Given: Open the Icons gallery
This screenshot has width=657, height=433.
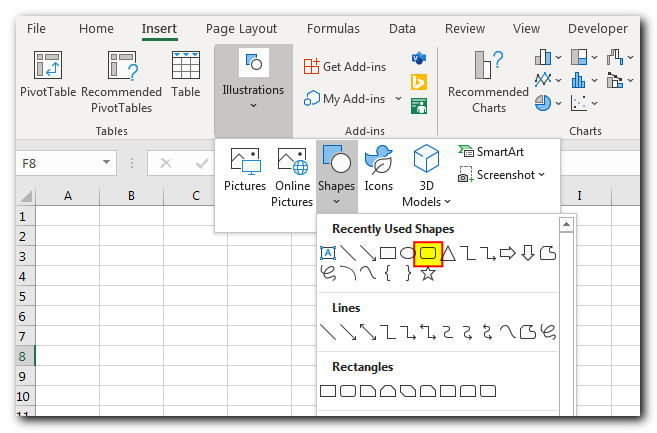Looking at the screenshot, I should 378,169.
